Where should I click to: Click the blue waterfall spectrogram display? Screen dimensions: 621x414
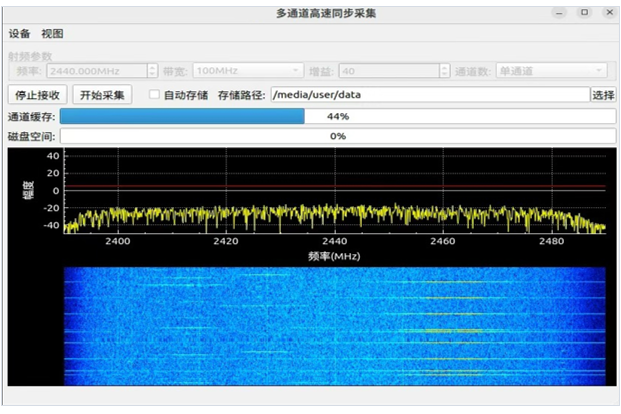tap(335, 325)
